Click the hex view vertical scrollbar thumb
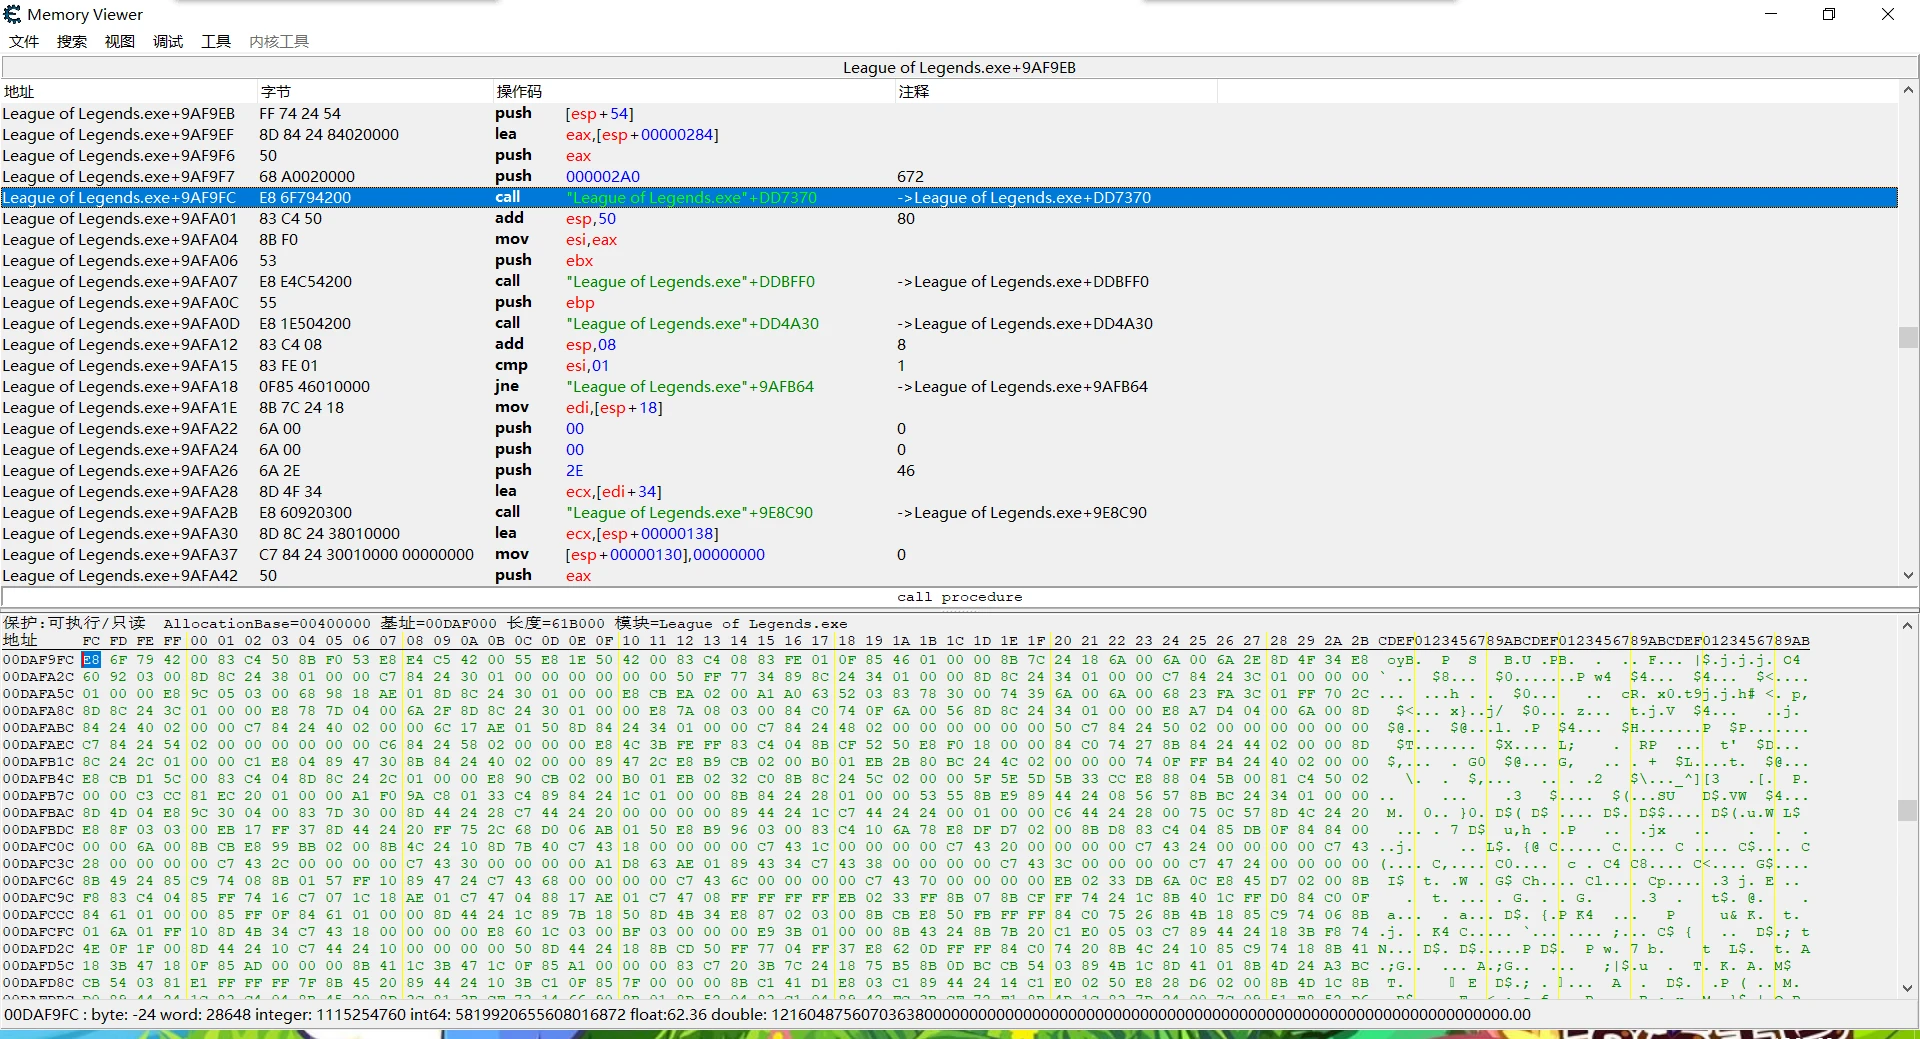This screenshot has width=1920, height=1039. [x=1908, y=809]
